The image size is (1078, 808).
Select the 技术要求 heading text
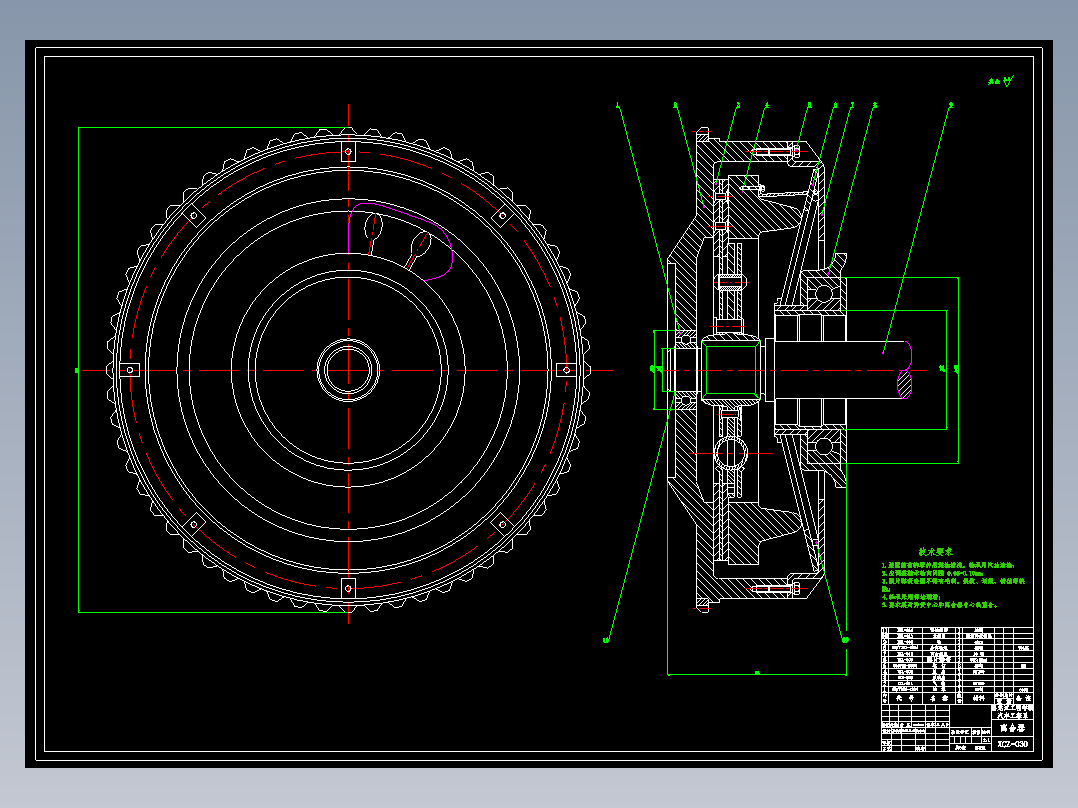[x=936, y=552]
